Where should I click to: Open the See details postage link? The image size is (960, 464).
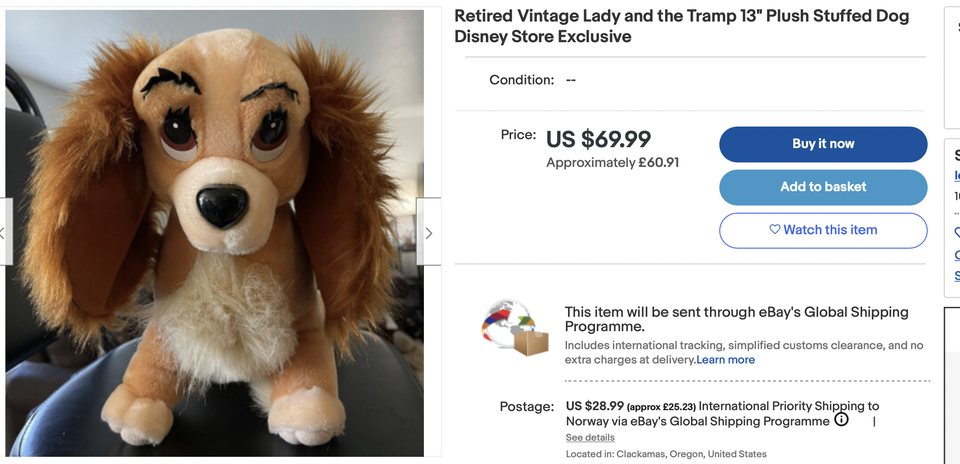click(590, 438)
